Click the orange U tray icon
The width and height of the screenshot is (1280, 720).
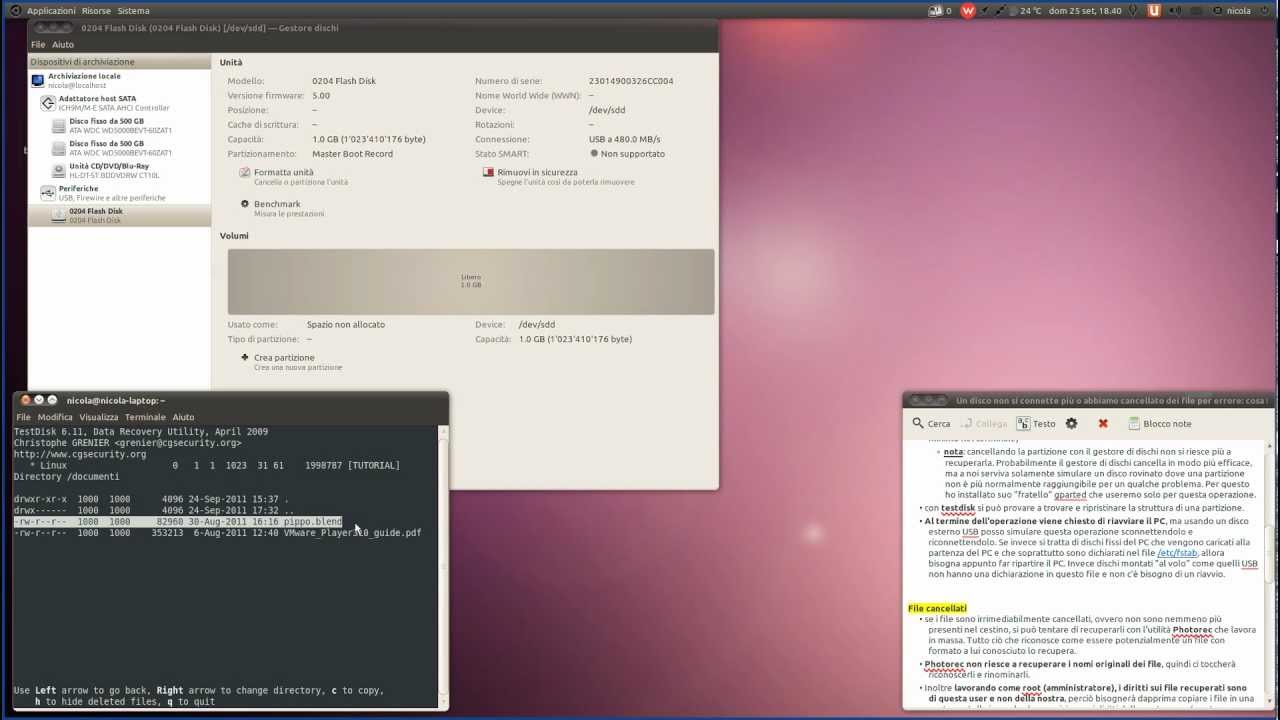(x=1155, y=11)
